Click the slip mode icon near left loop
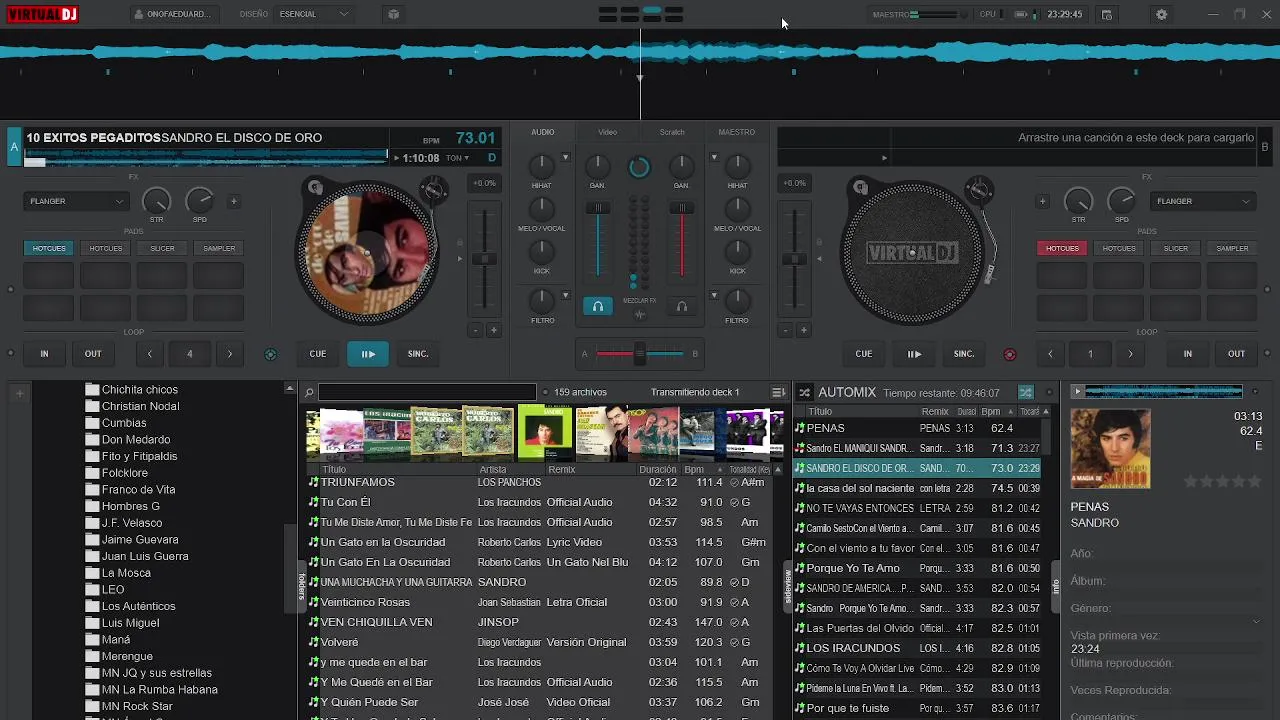This screenshot has width=1280, height=720. [270, 354]
